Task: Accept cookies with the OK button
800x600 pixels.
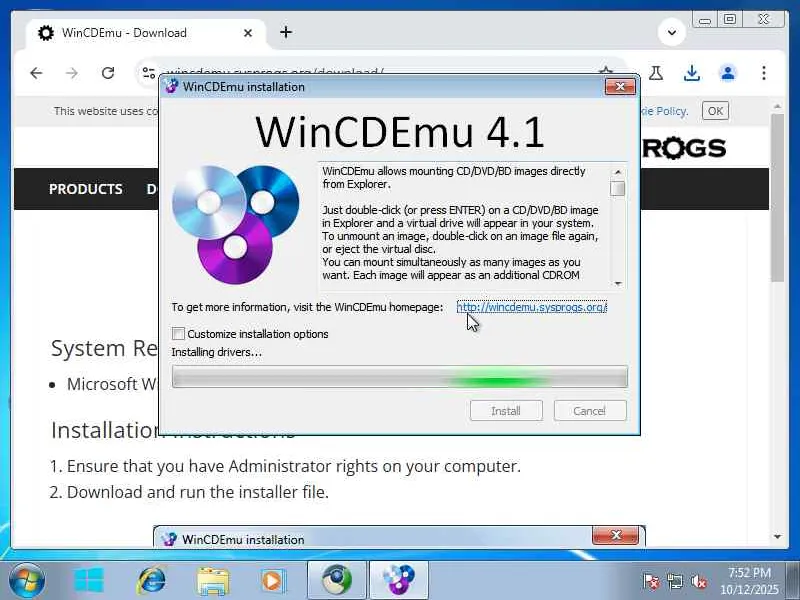Action: [x=715, y=111]
